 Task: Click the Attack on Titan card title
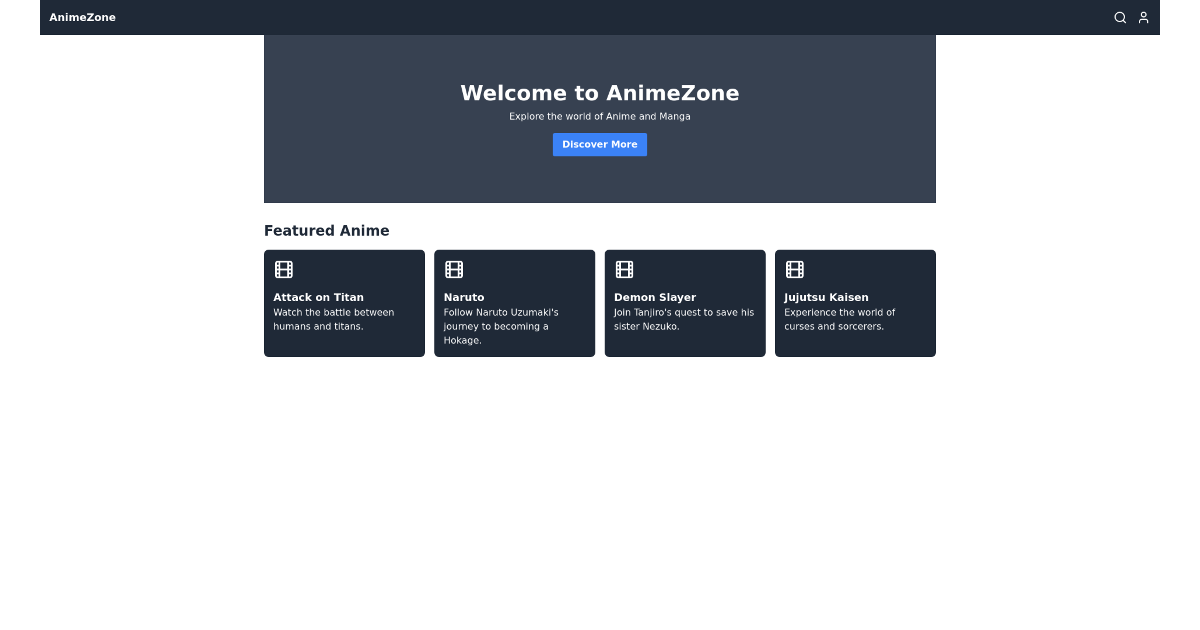coord(318,297)
